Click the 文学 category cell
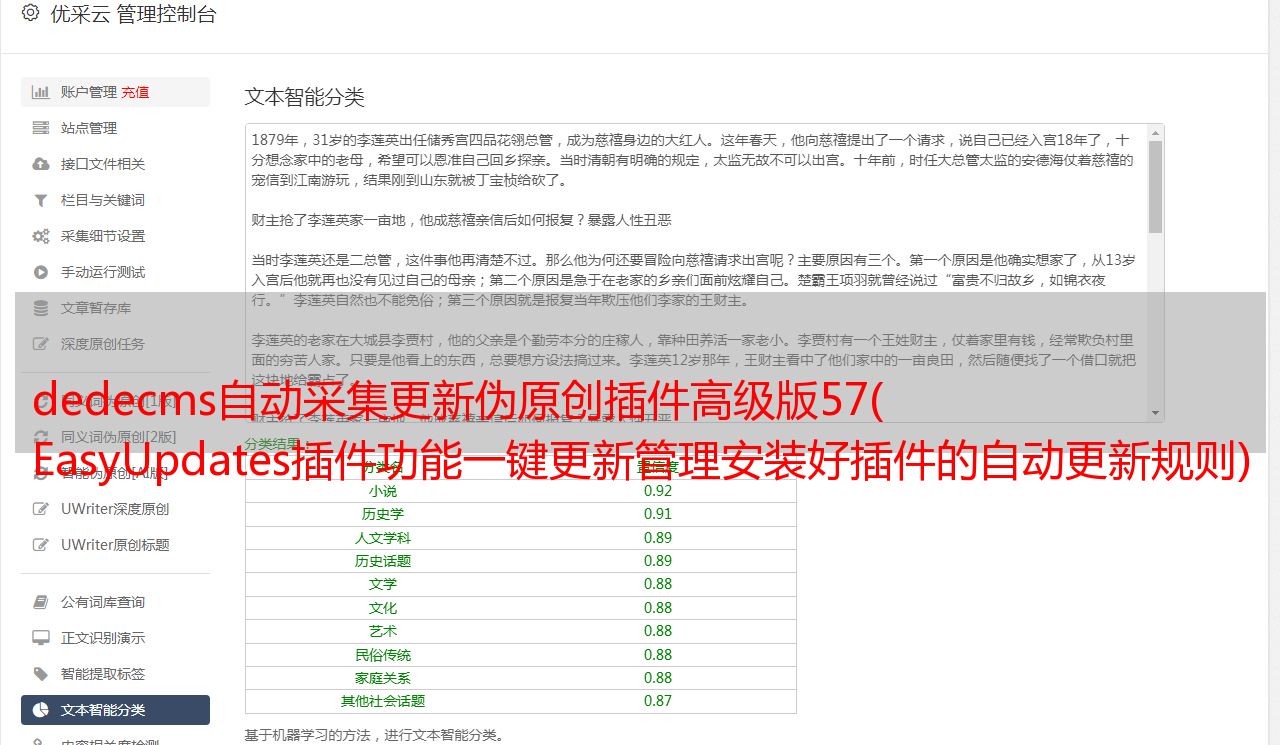1280x745 pixels. tap(383, 584)
